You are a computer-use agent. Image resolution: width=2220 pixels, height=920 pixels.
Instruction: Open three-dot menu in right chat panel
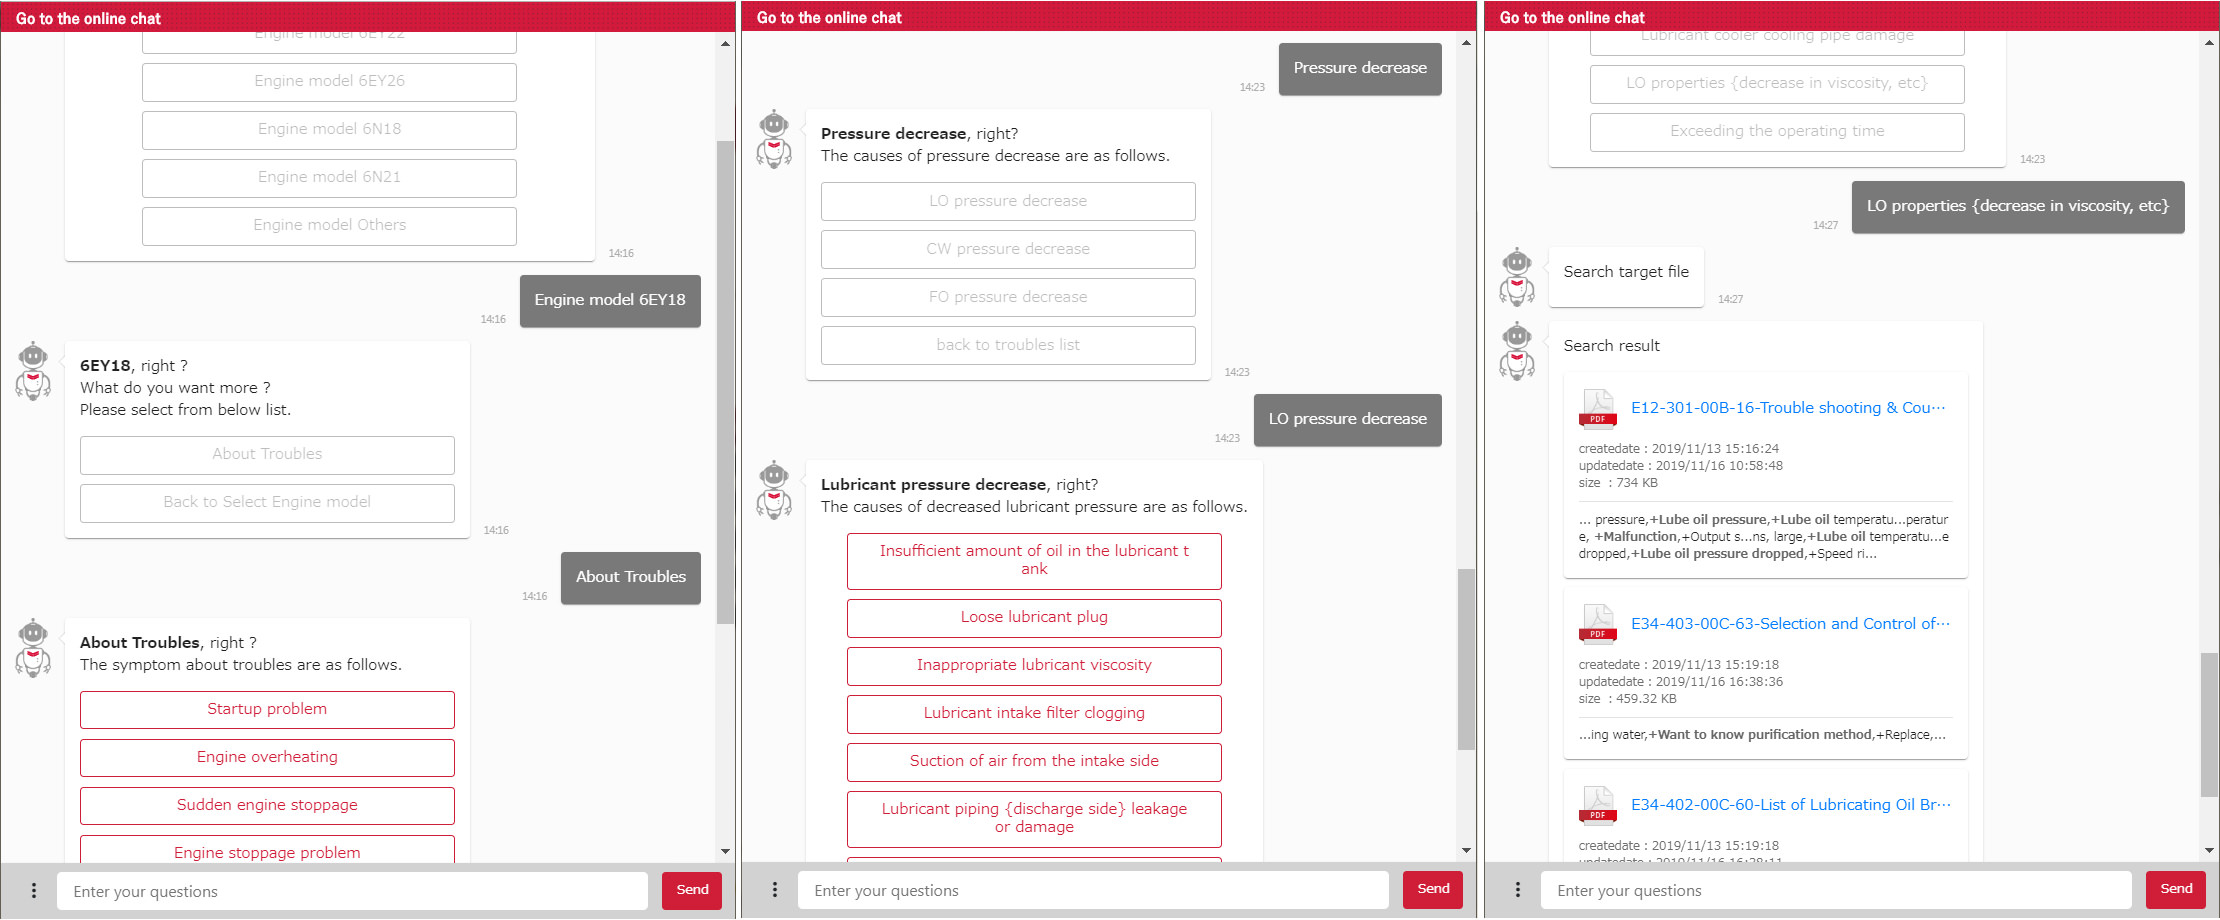(1518, 889)
